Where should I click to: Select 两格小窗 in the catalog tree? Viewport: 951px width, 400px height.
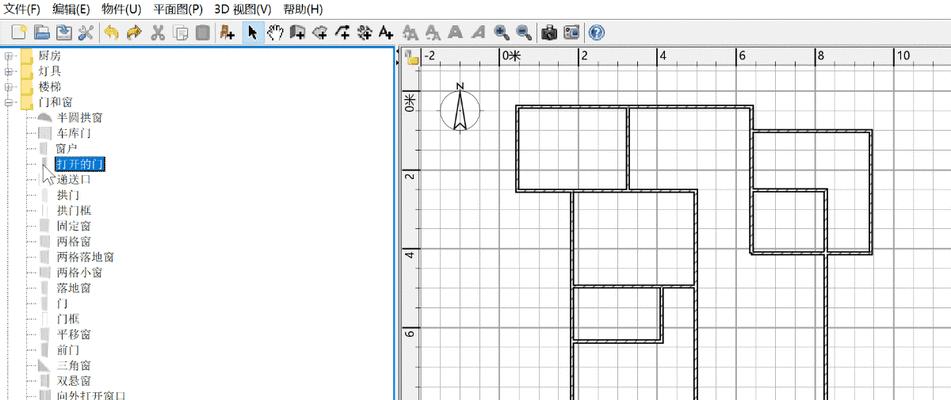tap(79, 273)
